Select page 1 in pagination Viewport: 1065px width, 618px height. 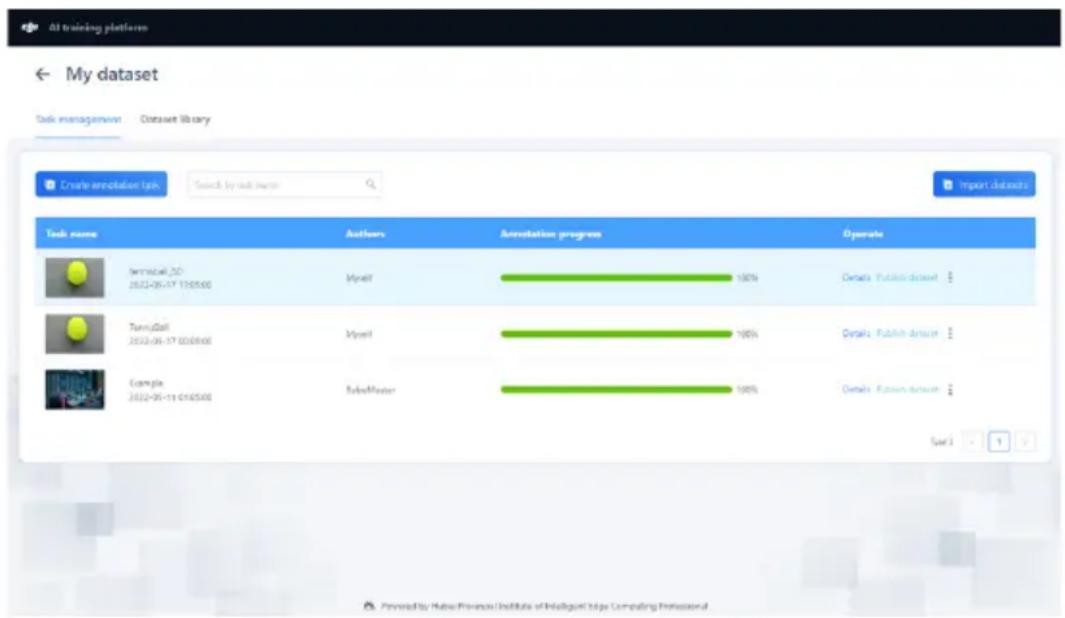tap(998, 442)
